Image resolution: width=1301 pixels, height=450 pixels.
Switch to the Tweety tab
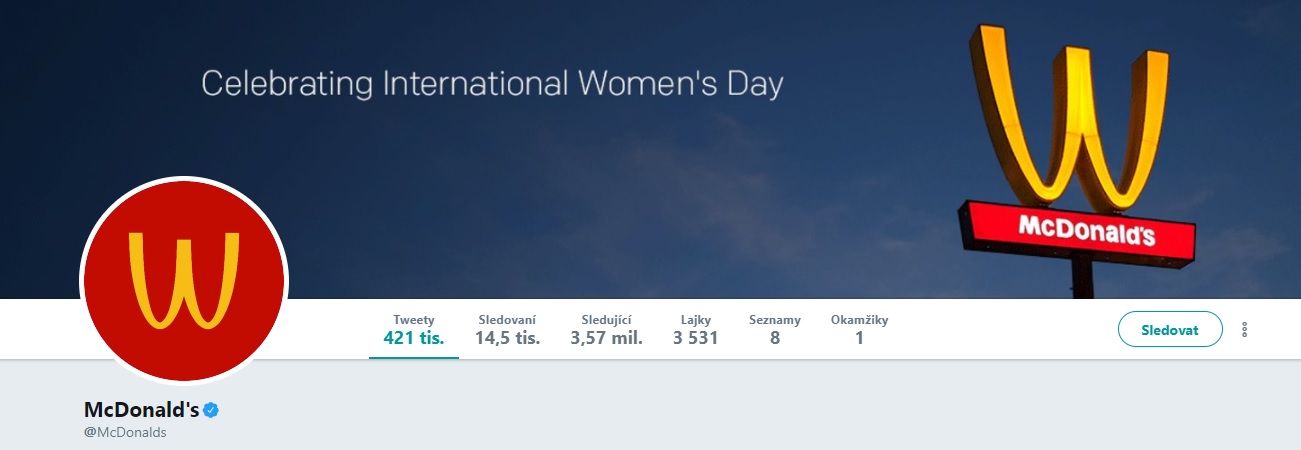pos(414,329)
